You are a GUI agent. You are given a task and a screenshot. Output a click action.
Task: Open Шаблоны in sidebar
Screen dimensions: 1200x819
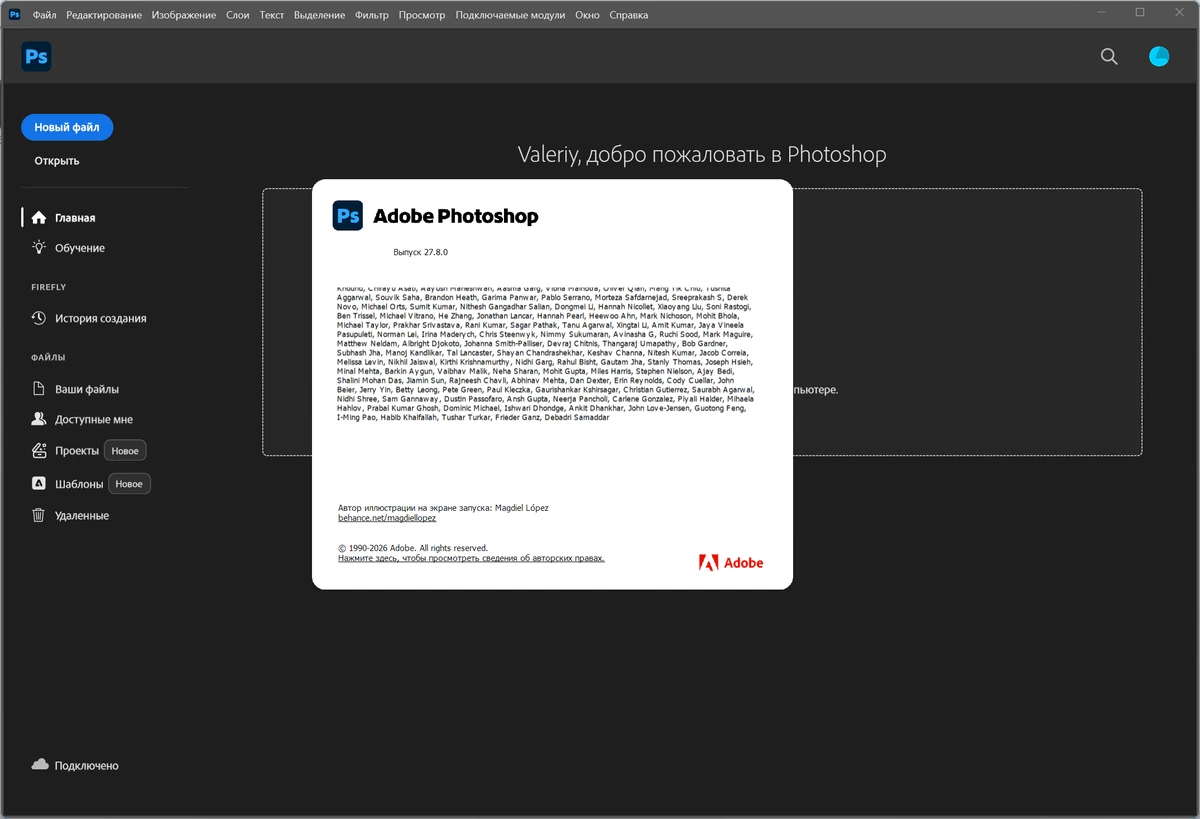80,483
